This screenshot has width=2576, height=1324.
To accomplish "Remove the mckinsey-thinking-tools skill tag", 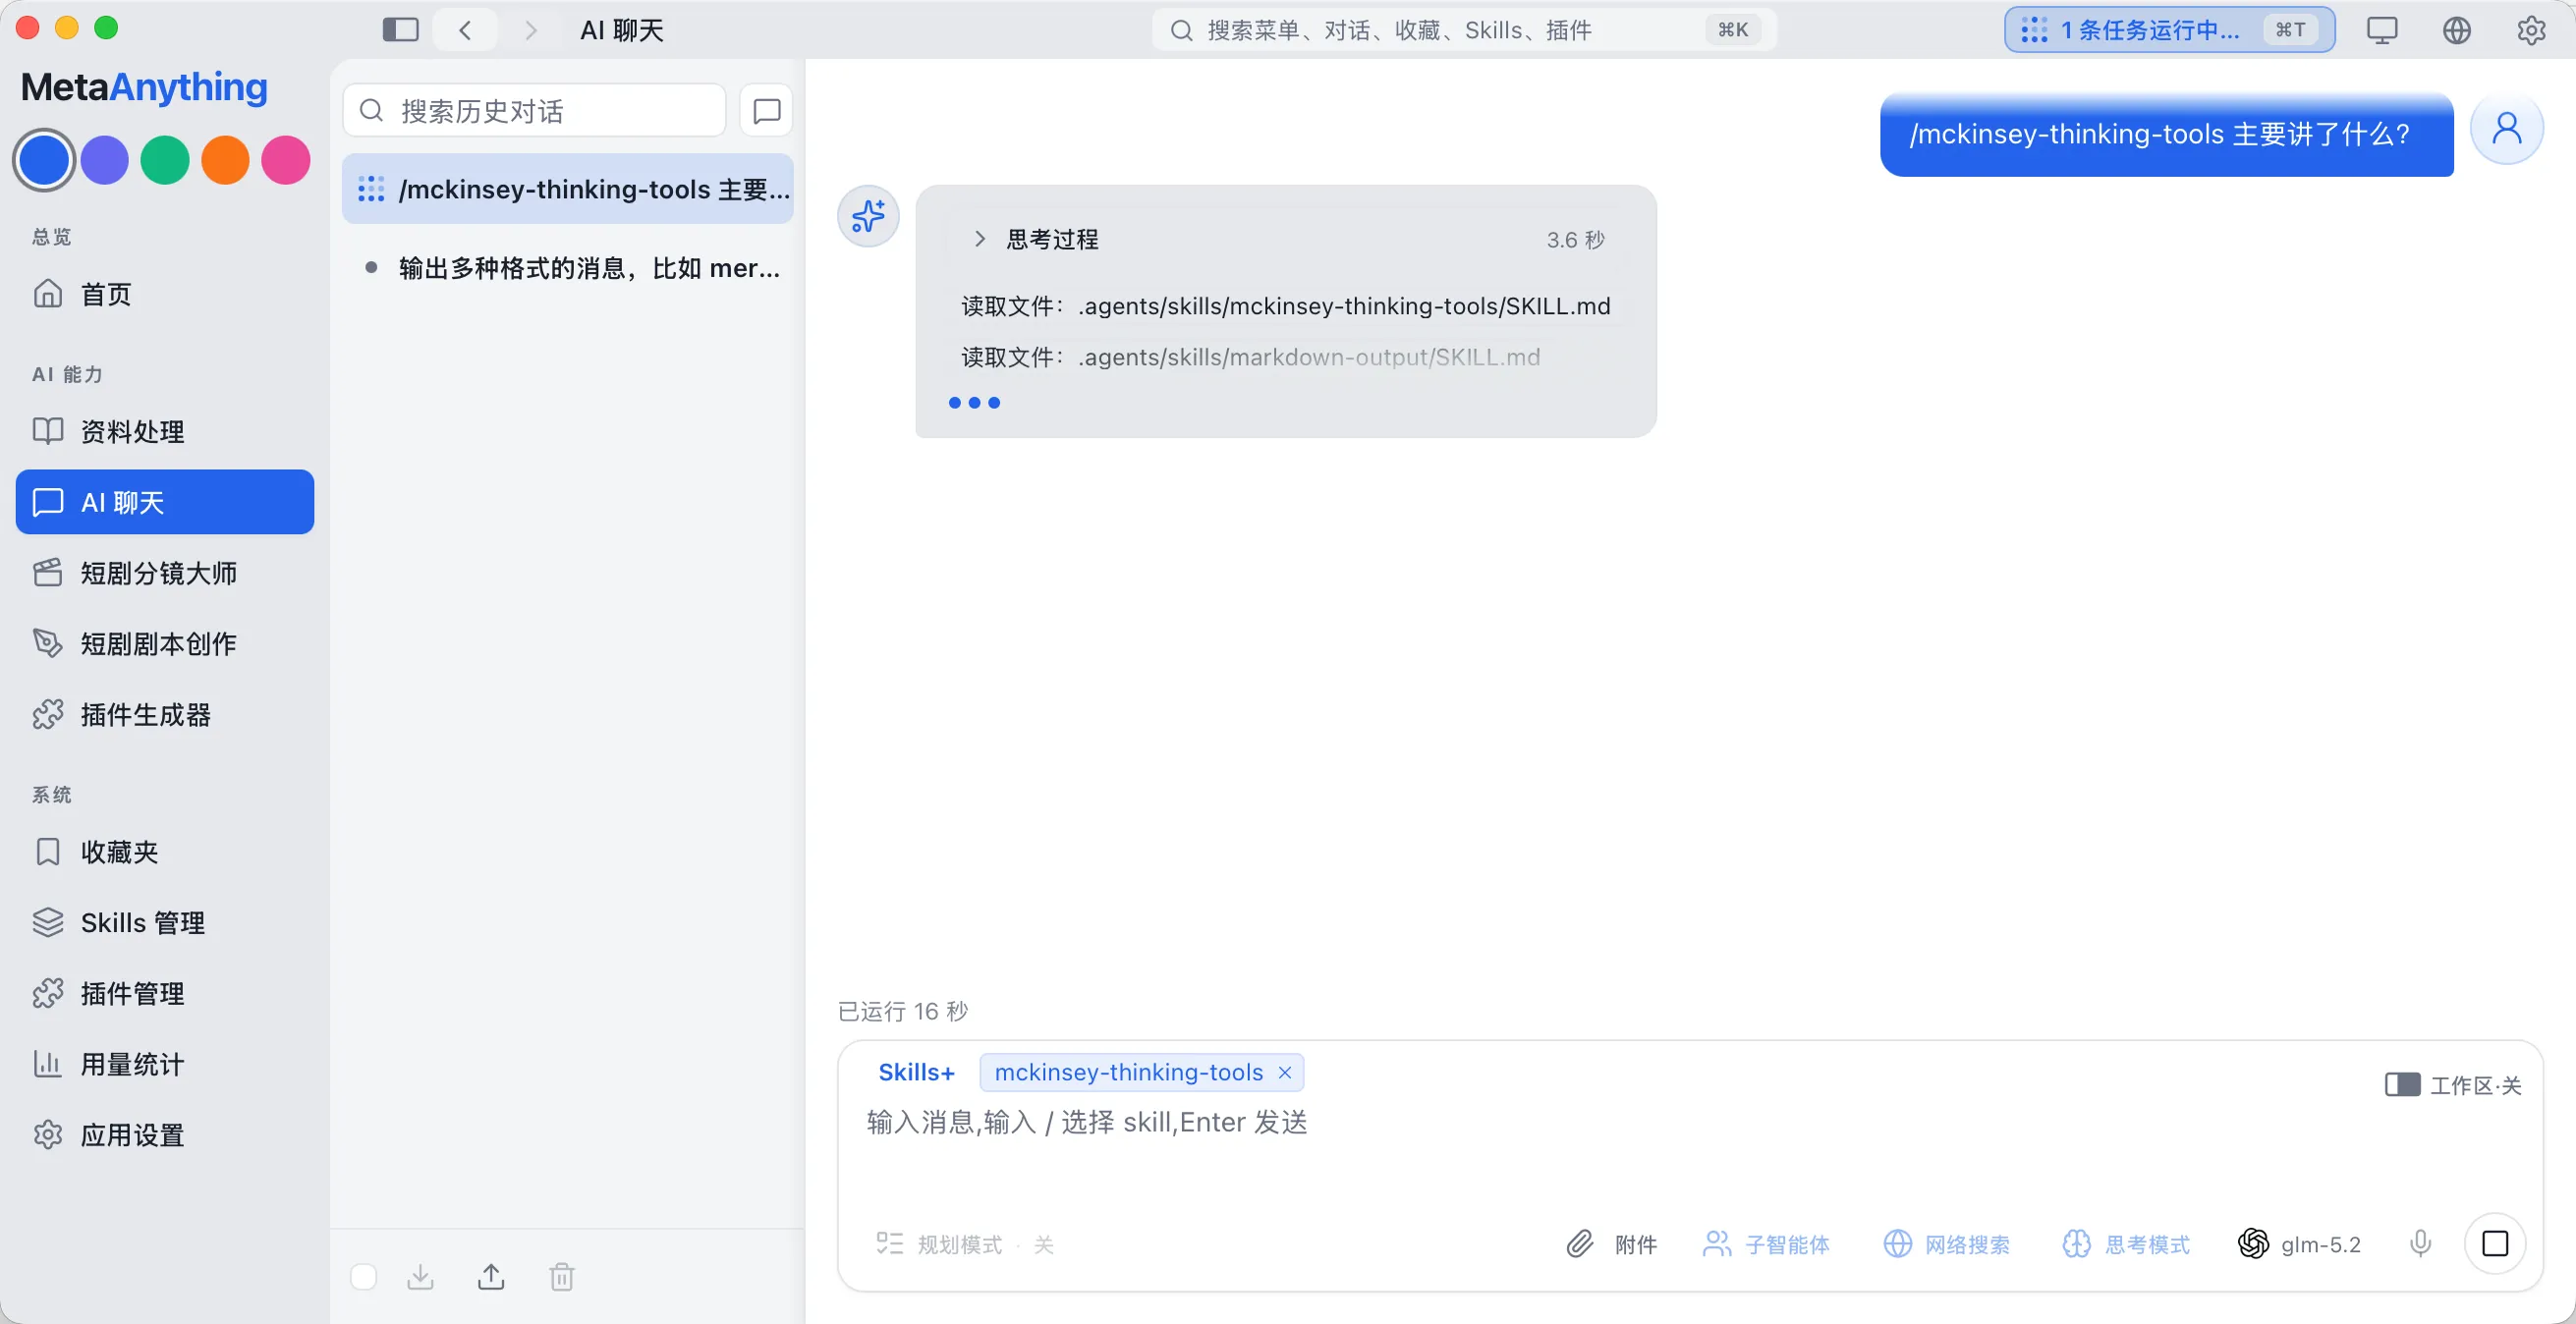I will click(1285, 1072).
